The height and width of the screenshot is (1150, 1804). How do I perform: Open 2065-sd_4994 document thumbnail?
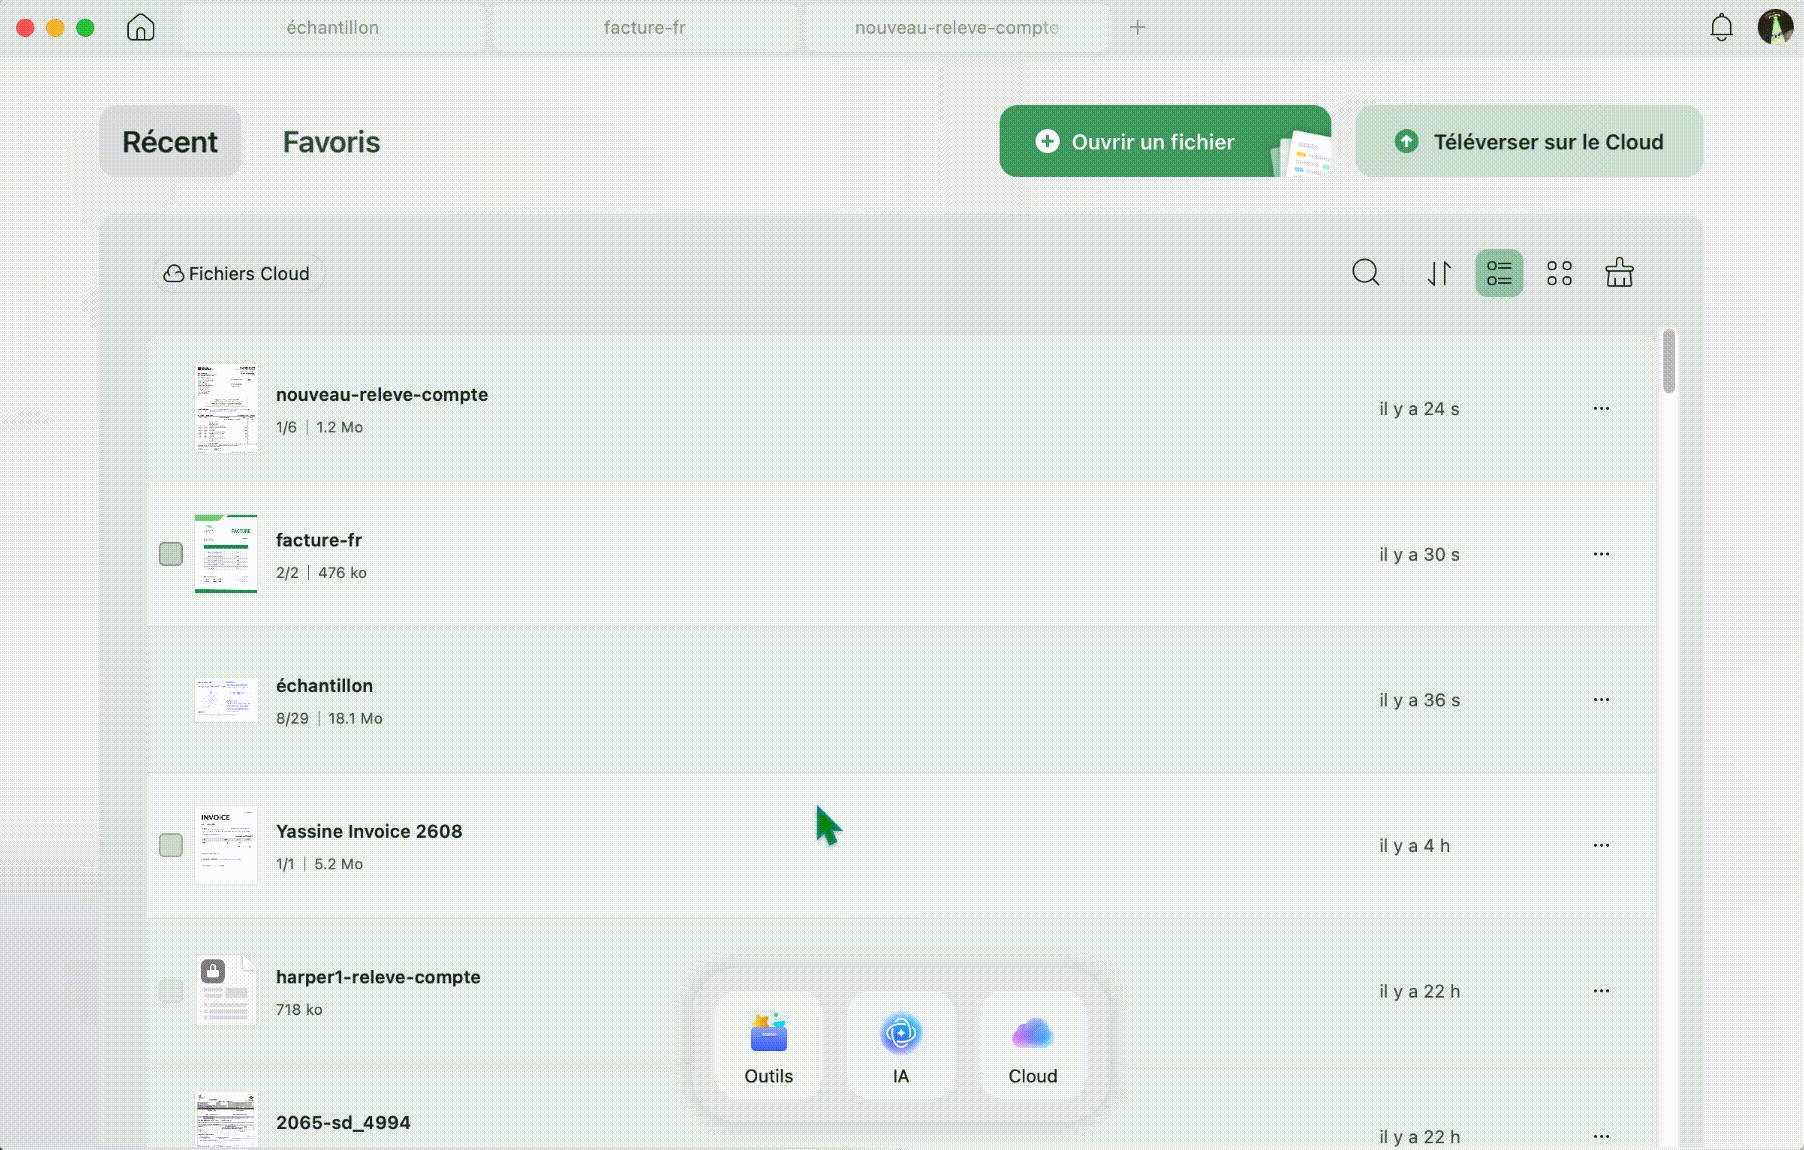[226, 1120]
